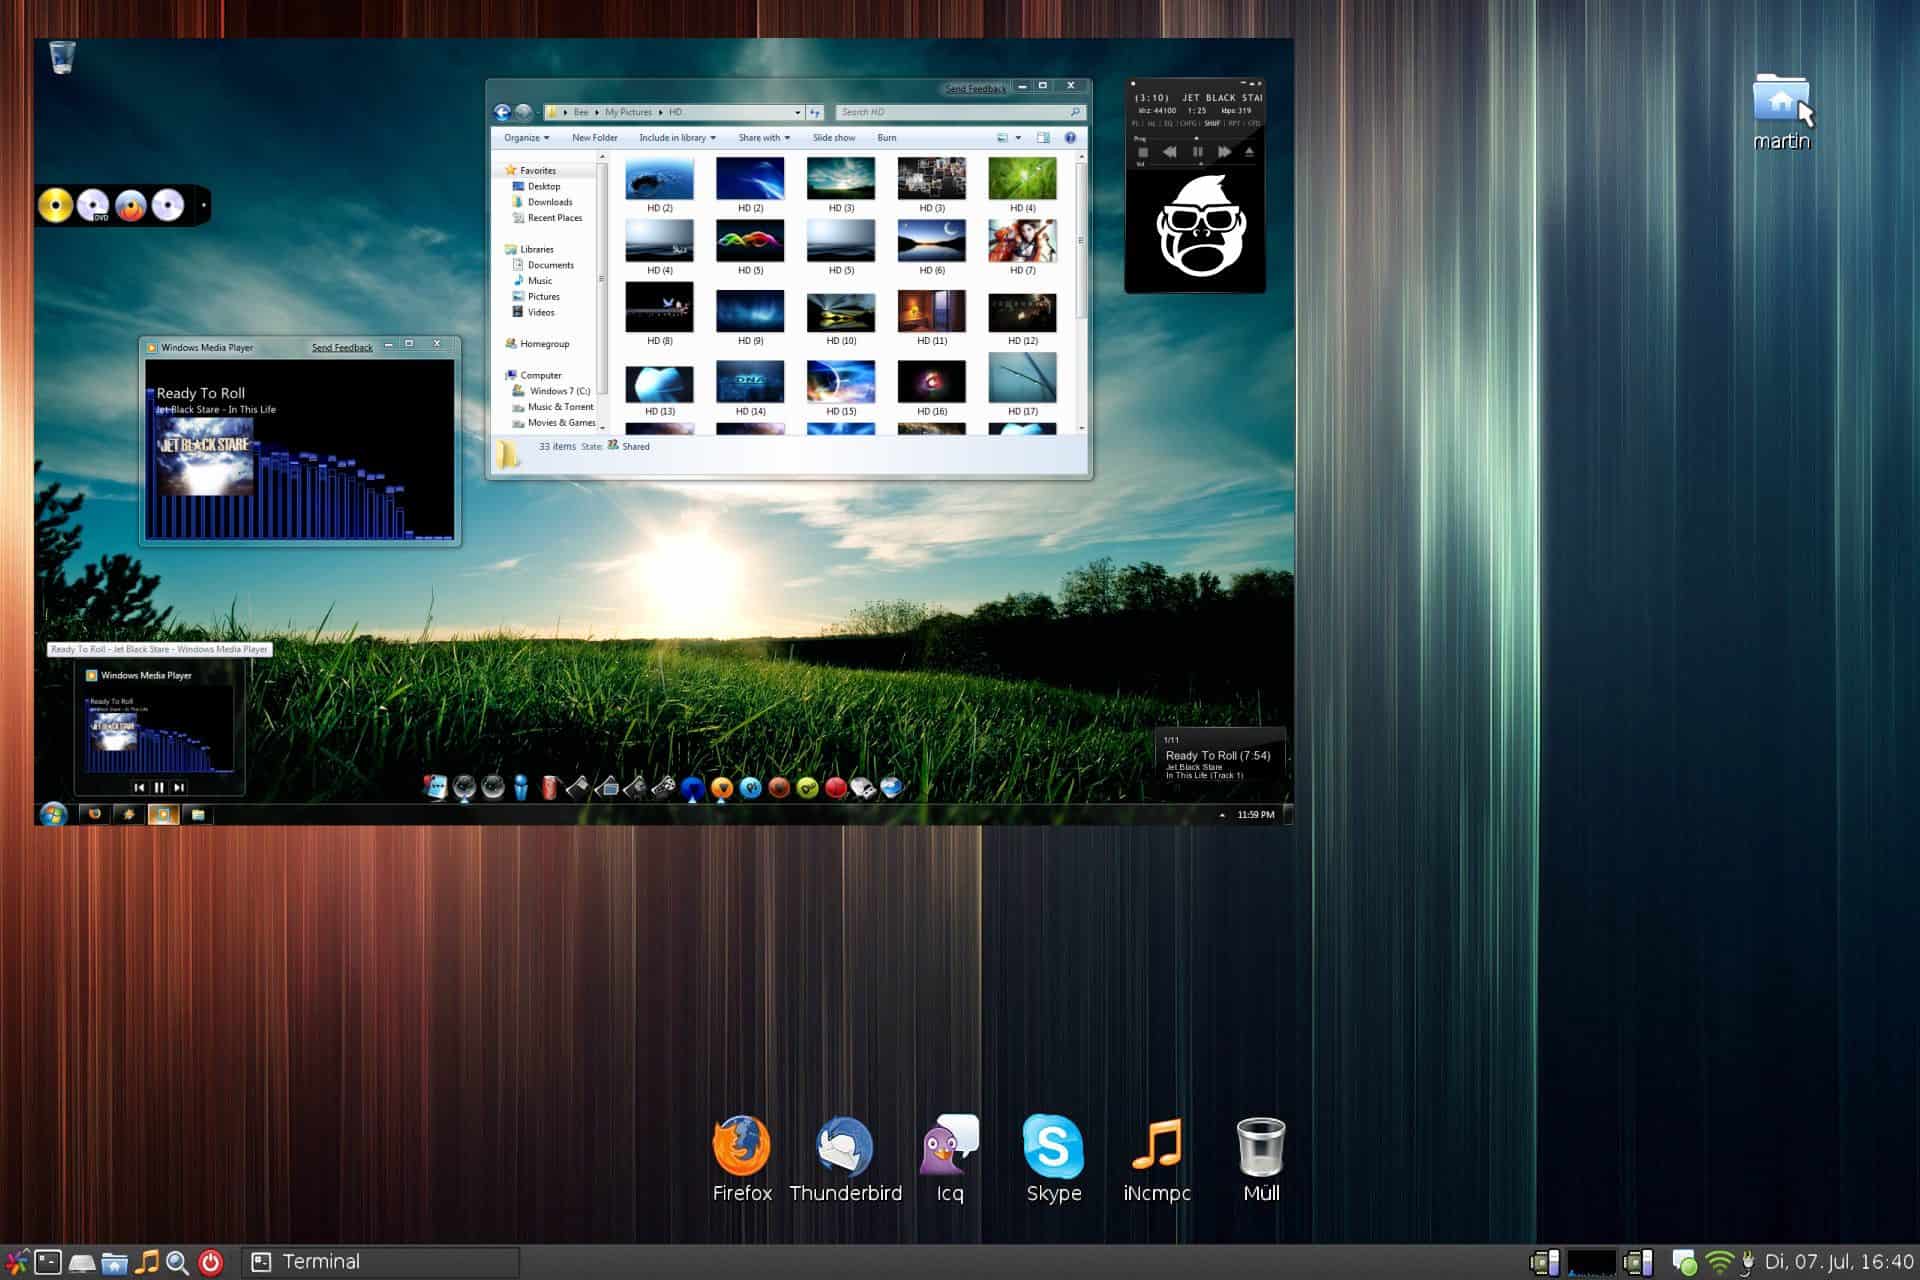Image resolution: width=1920 pixels, height=1280 pixels.
Task: Enable SHUF shuffle mode in the player widget
Action: pyautogui.click(x=1212, y=123)
